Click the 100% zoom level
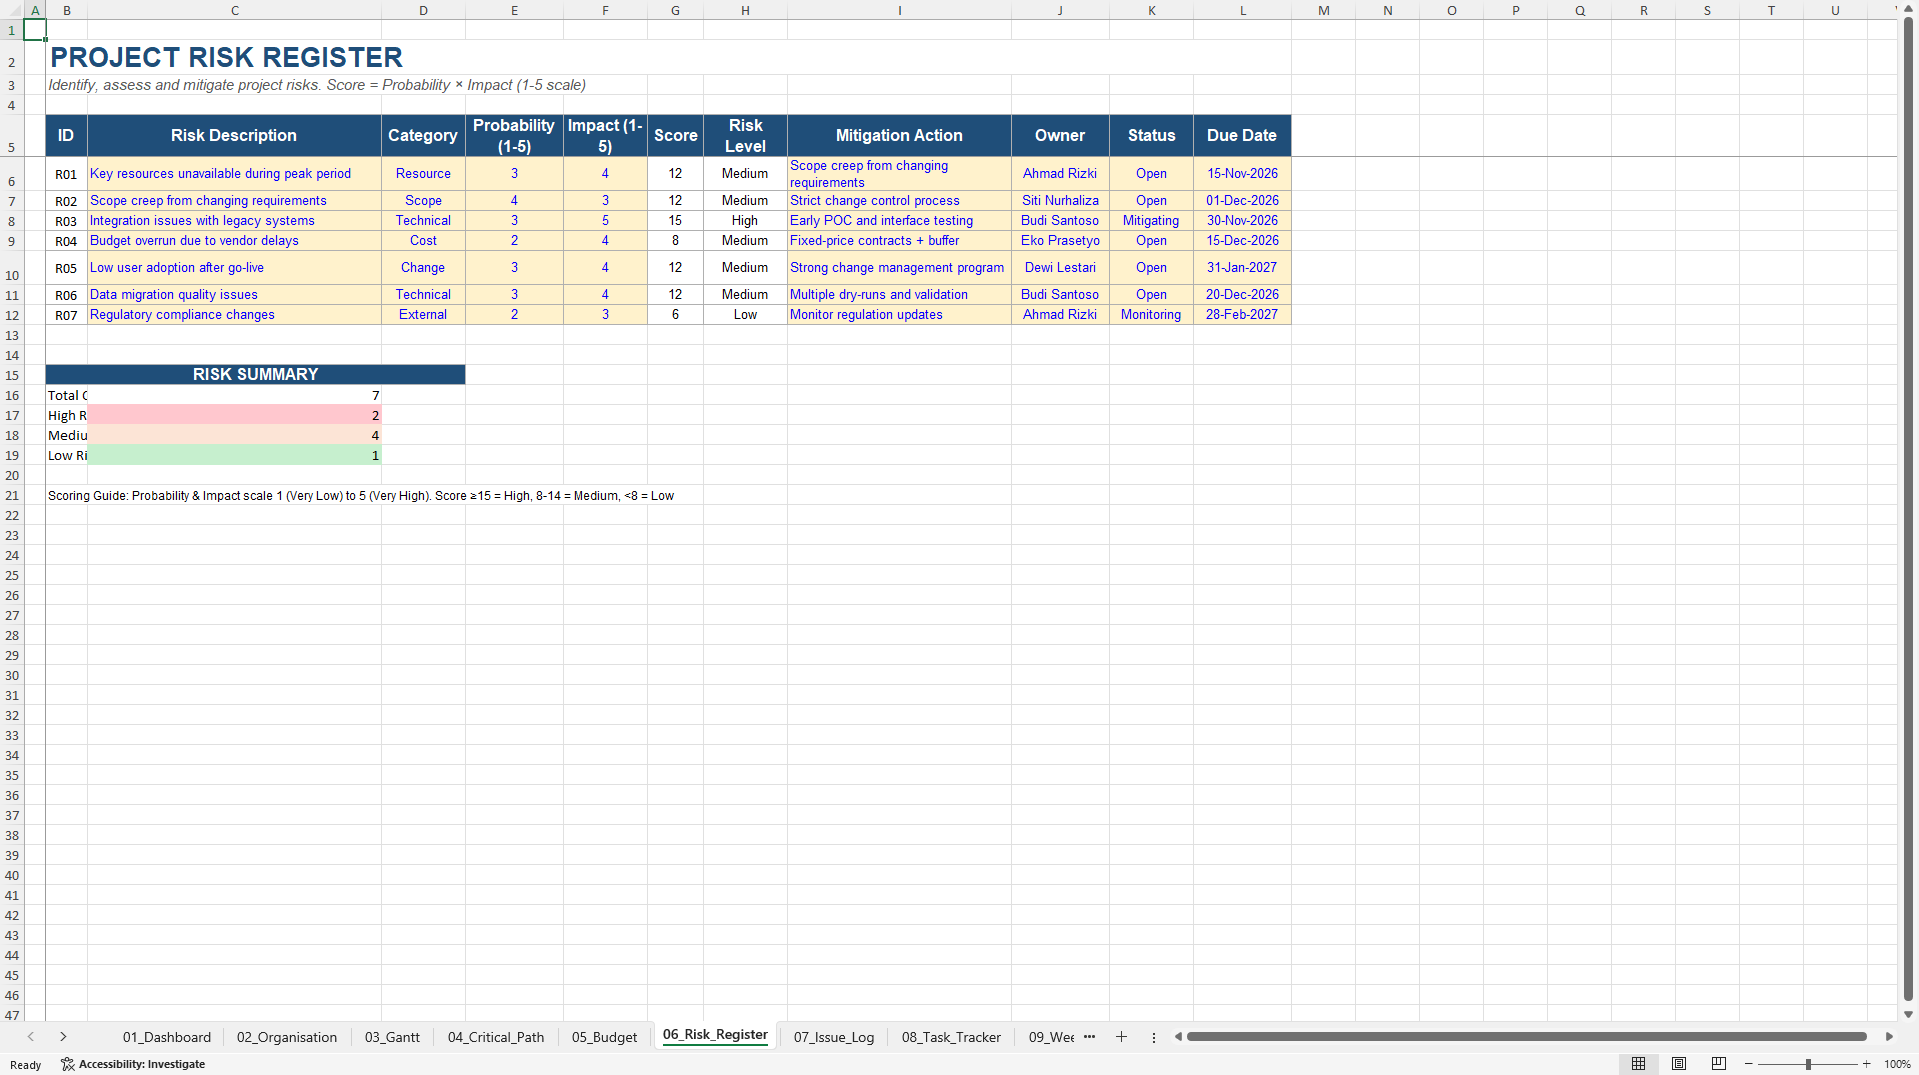This screenshot has height=1075, width=1919. pyautogui.click(x=1897, y=1064)
